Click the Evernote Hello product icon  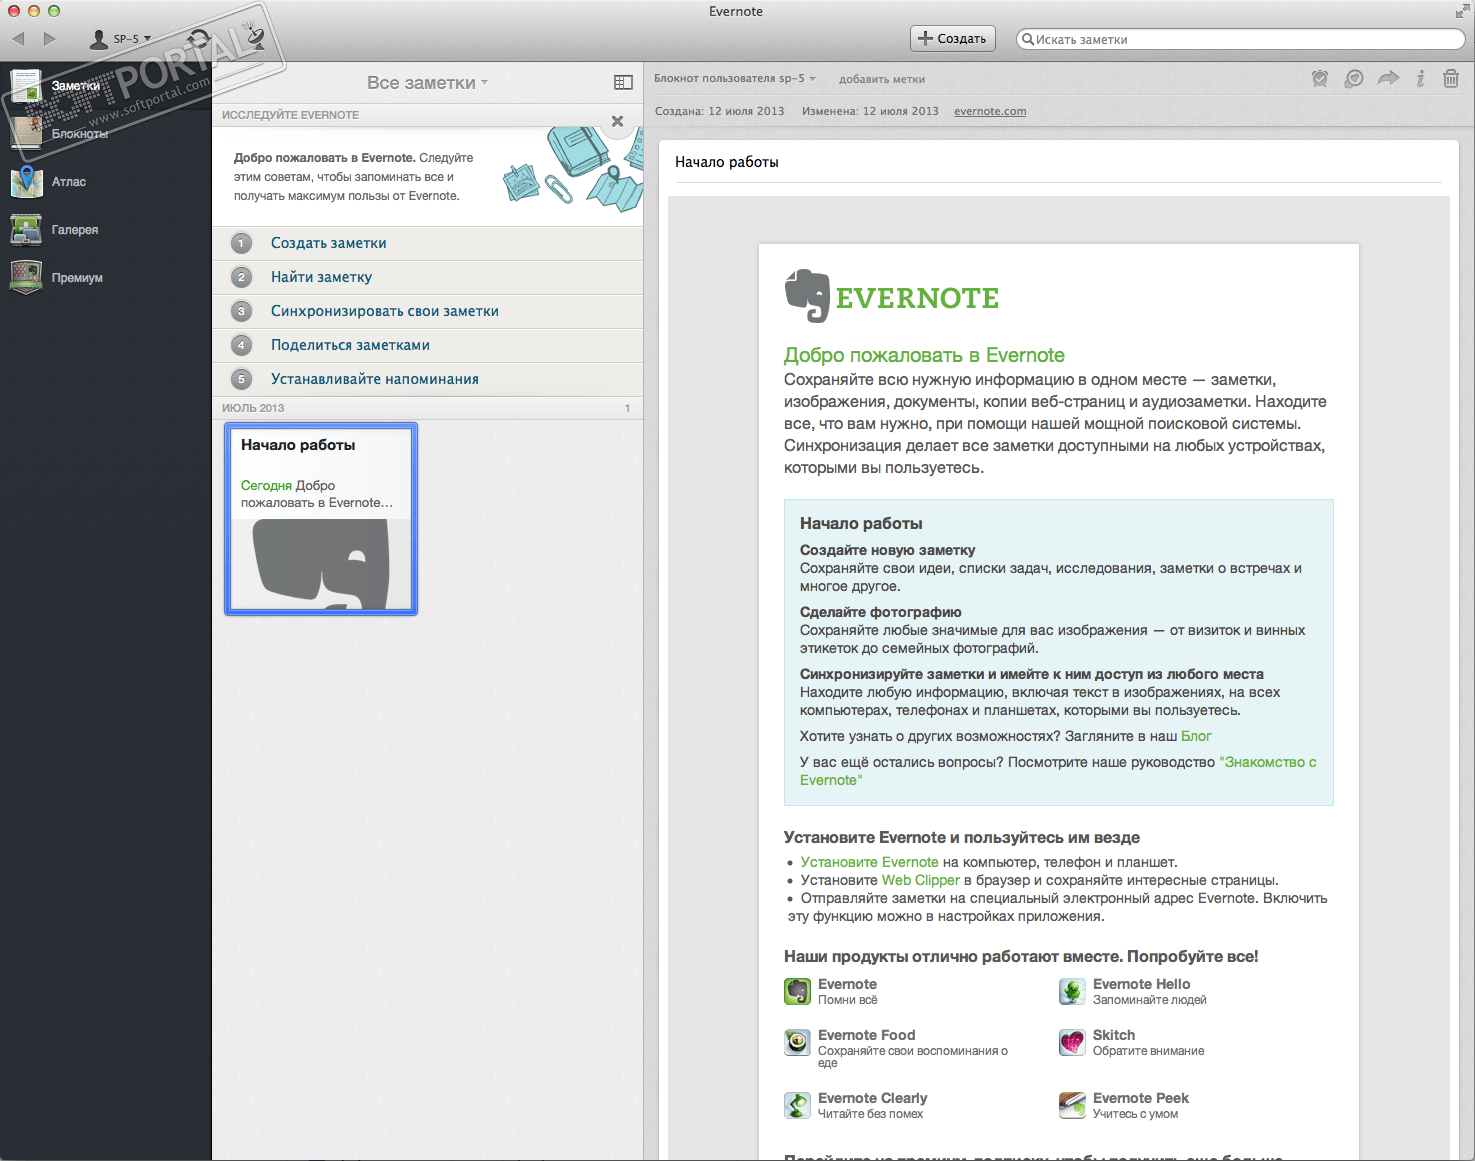point(1072,991)
